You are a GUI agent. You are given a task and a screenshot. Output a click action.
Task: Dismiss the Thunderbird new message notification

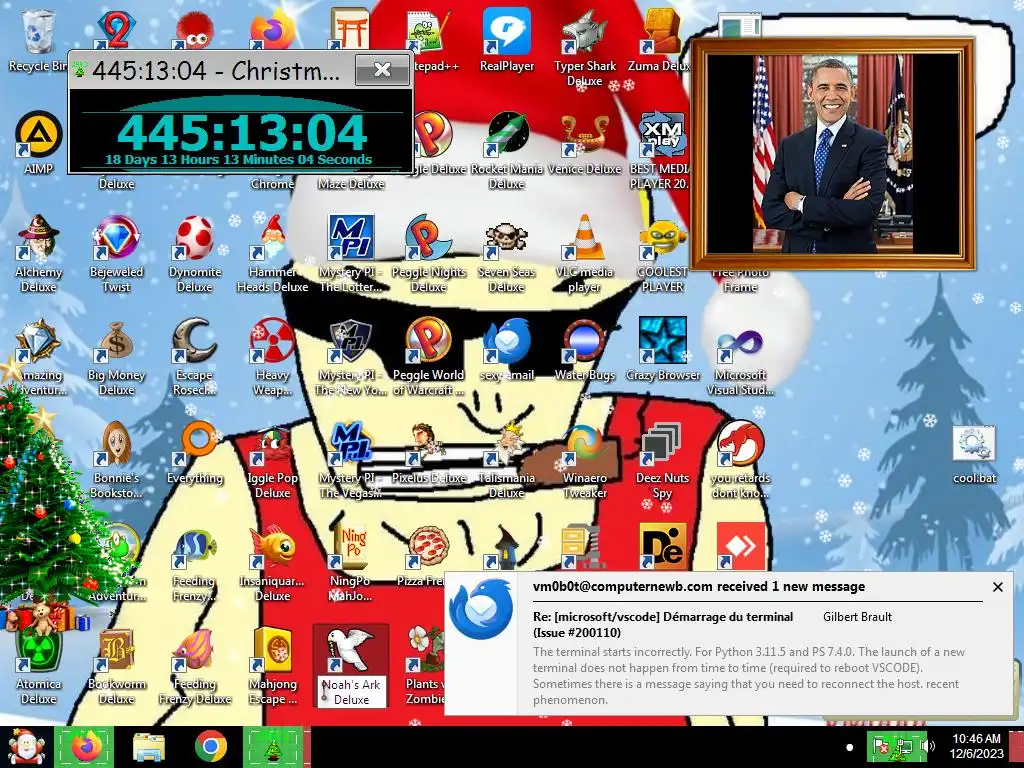[x=997, y=587]
